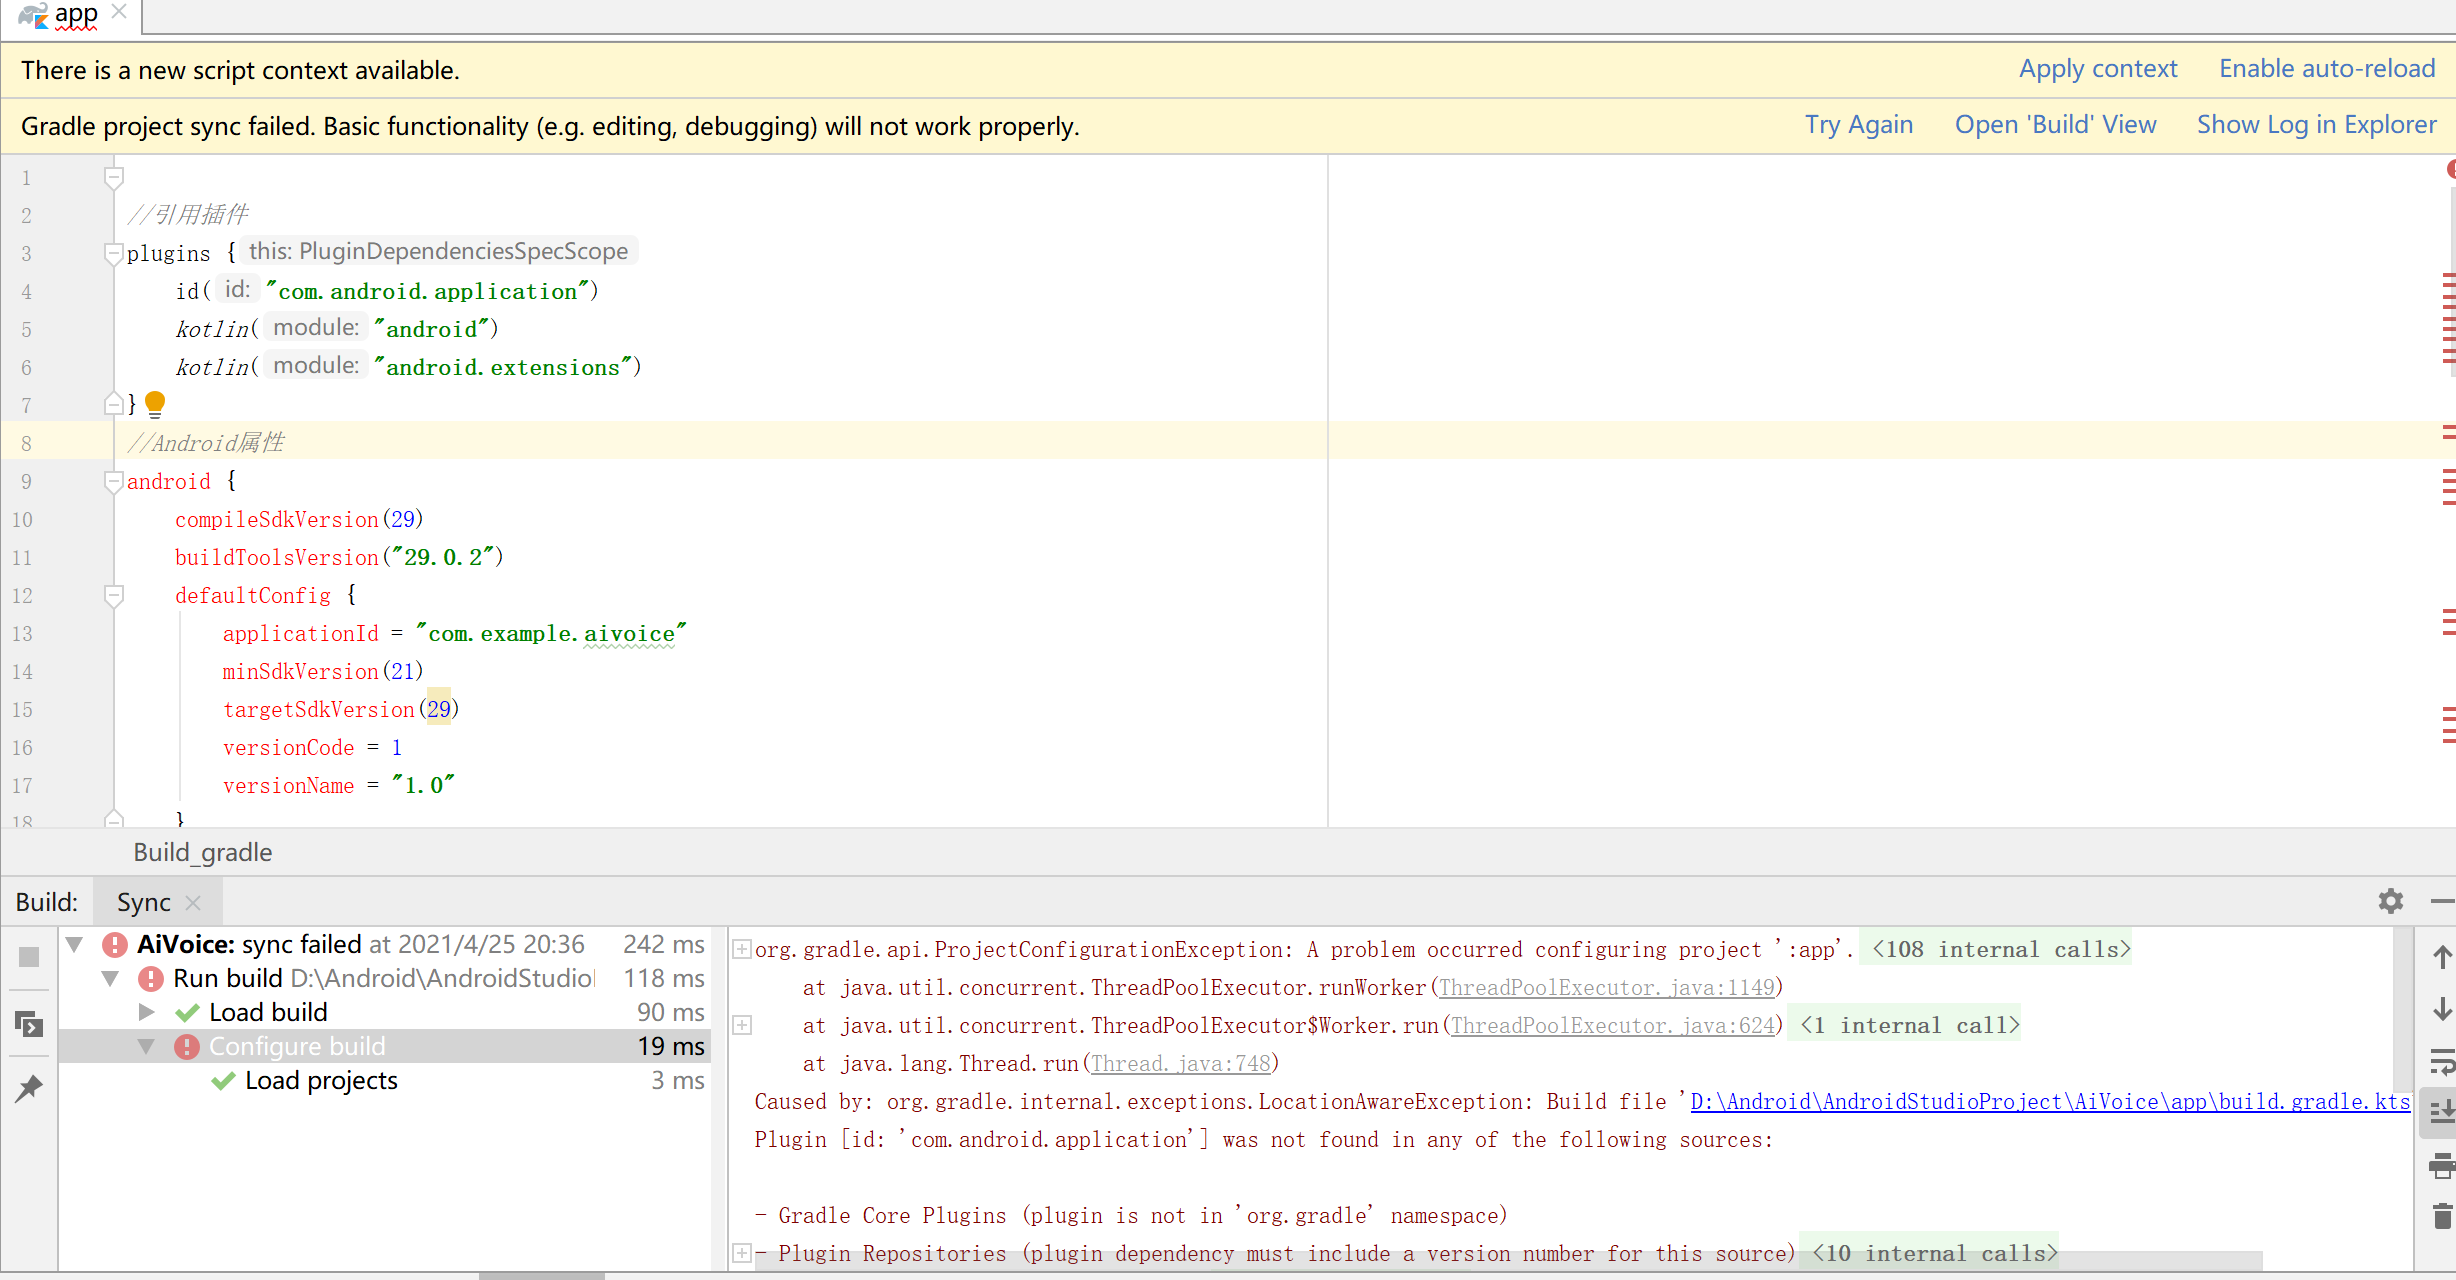Click Show Log in Explorer
Image resolution: width=2456 pixels, height=1280 pixels.
2316,125
